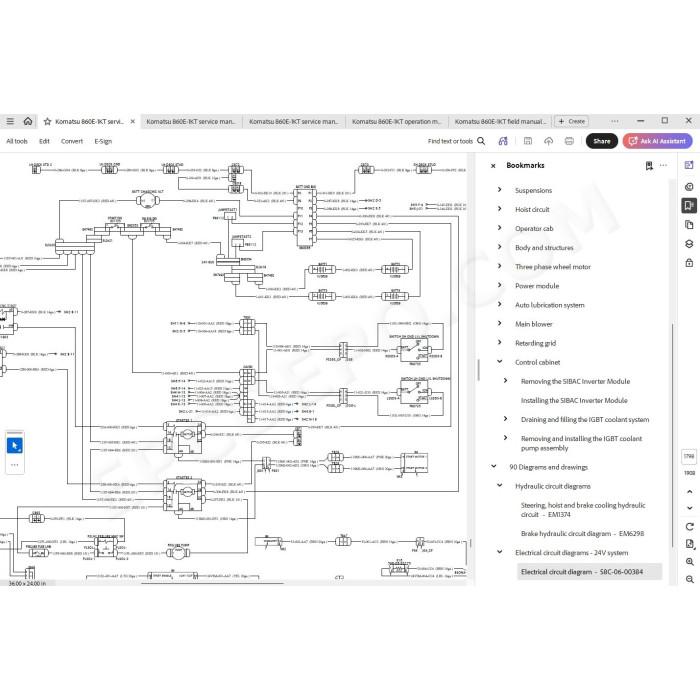
Task: Open Draining and filling the IGBT coolant system
Action: 585,420
